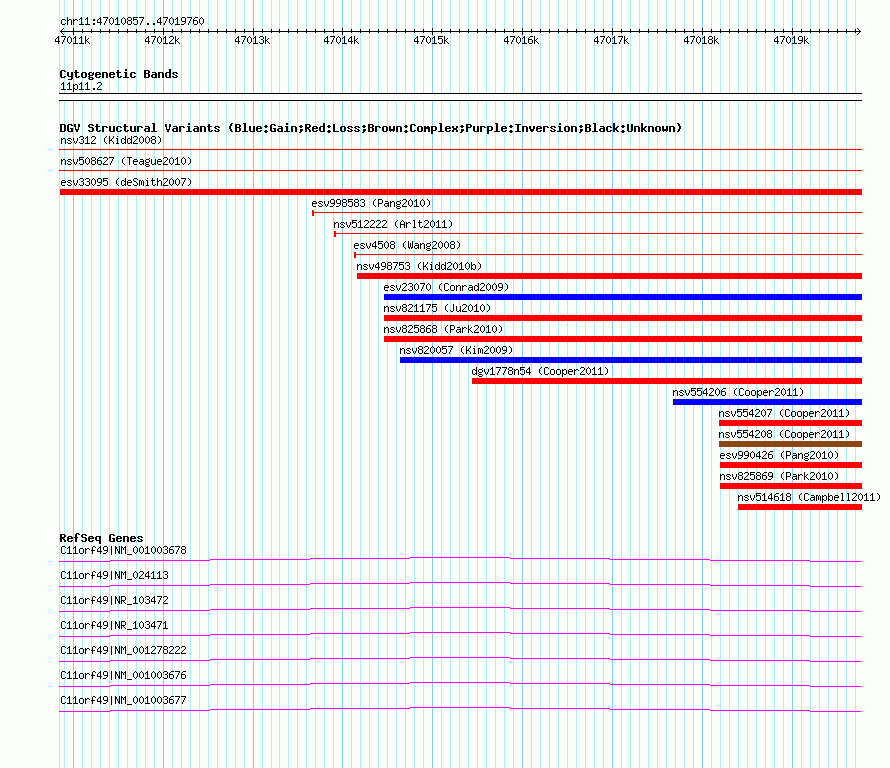Click the red dgv1778n54 loss bar
The height and width of the screenshot is (768, 890).
click(x=666, y=381)
